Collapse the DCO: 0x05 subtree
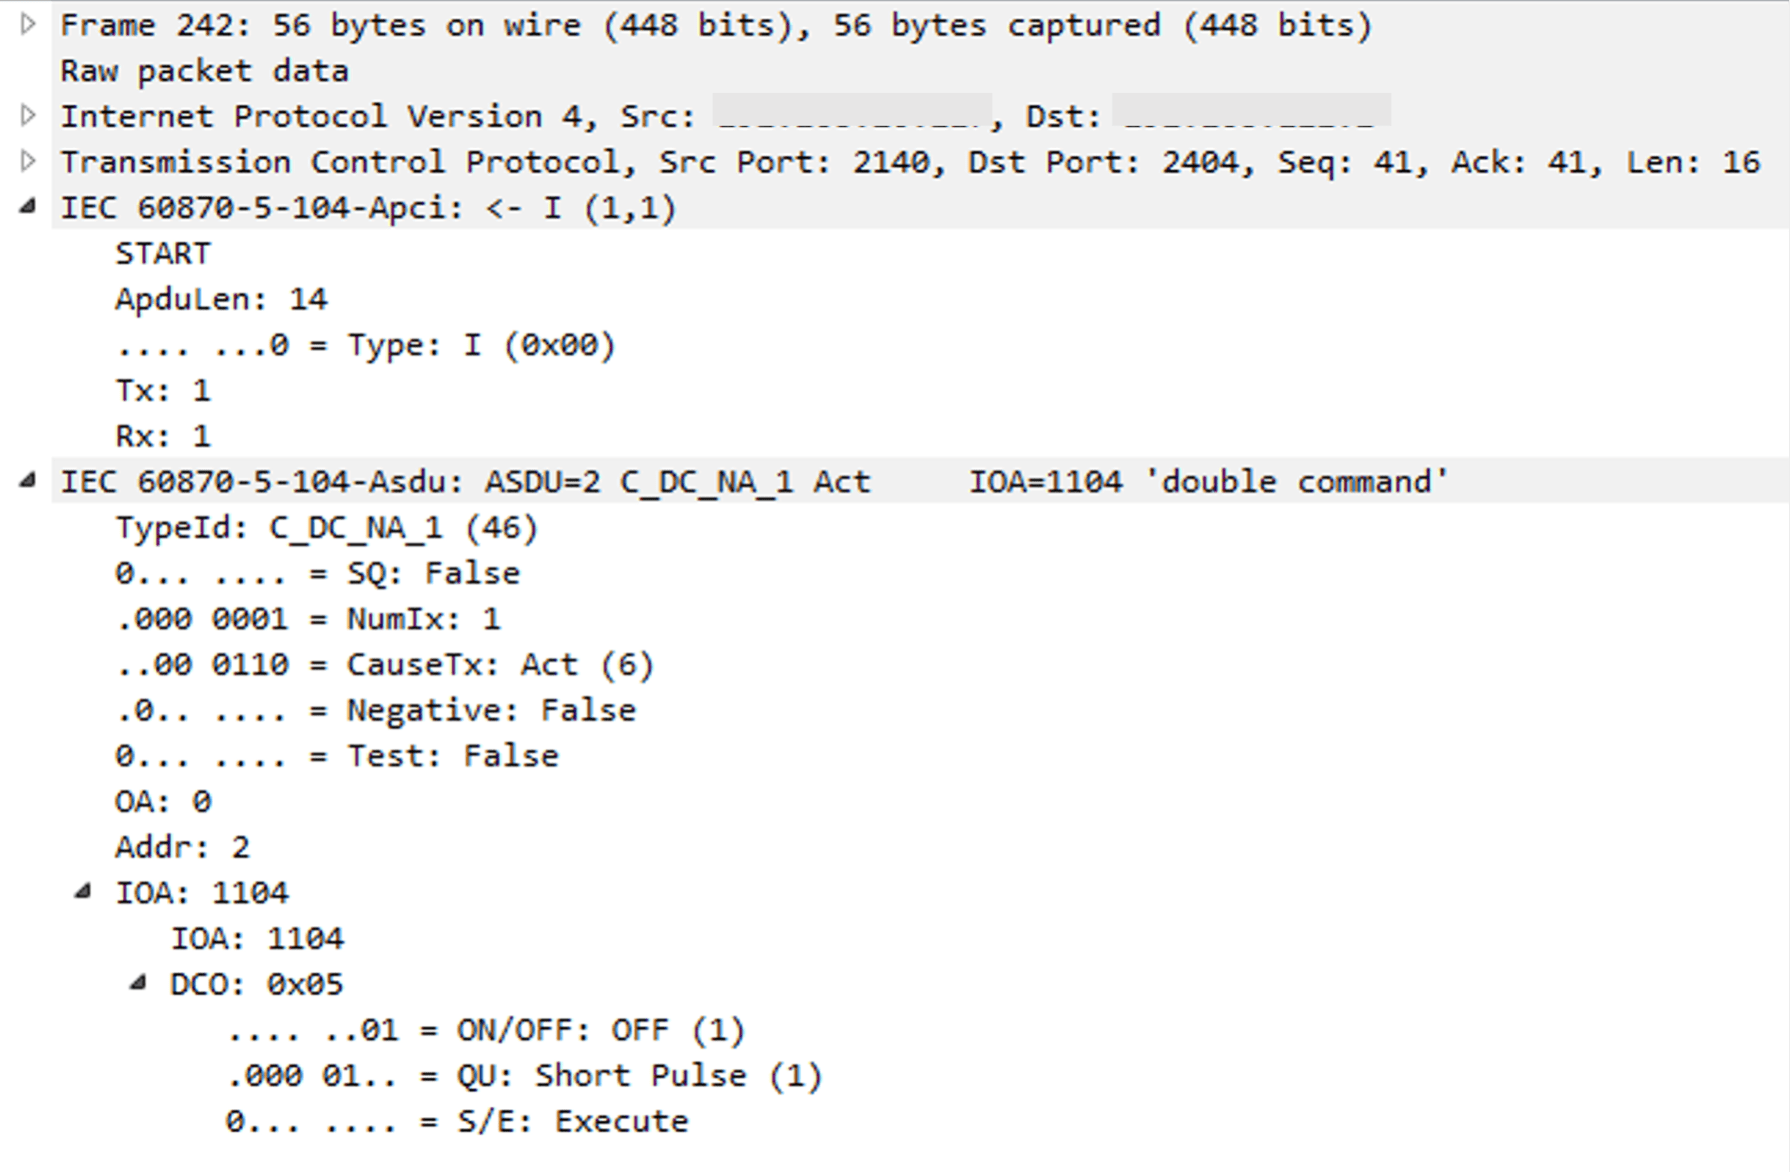This screenshot has width=1790, height=1172. click(135, 983)
